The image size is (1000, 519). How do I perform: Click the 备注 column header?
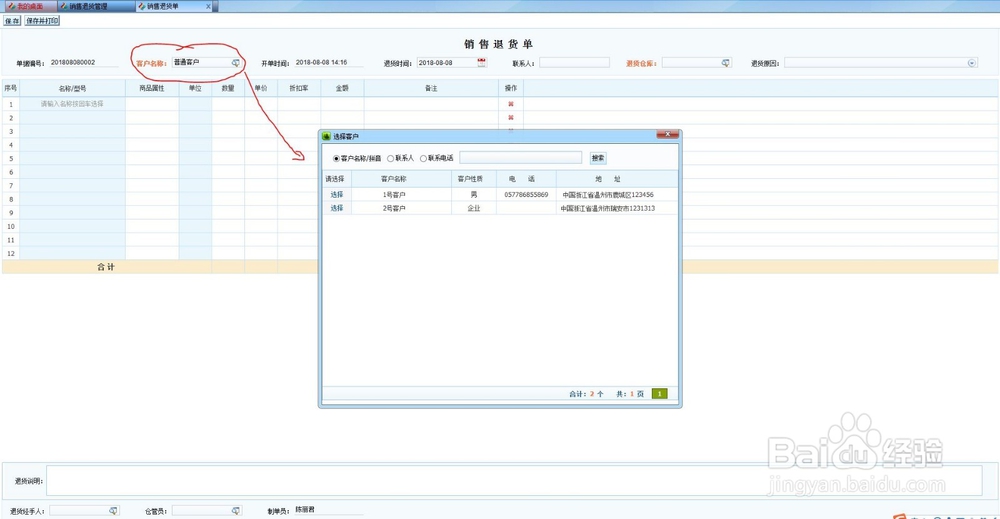click(x=431, y=88)
